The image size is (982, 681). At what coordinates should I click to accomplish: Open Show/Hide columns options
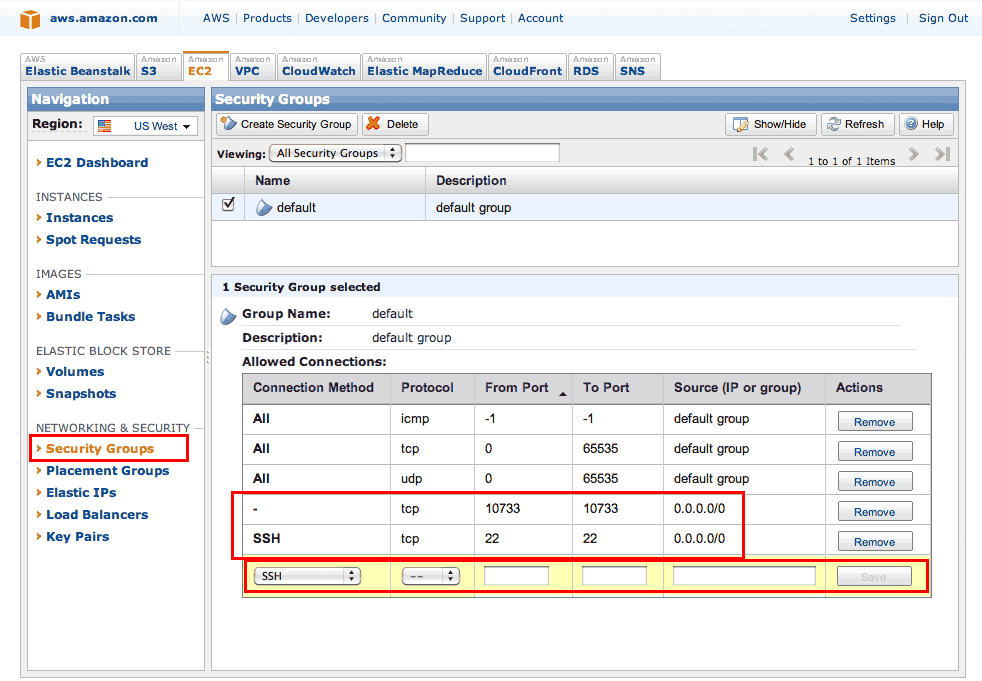pyautogui.click(x=771, y=124)
